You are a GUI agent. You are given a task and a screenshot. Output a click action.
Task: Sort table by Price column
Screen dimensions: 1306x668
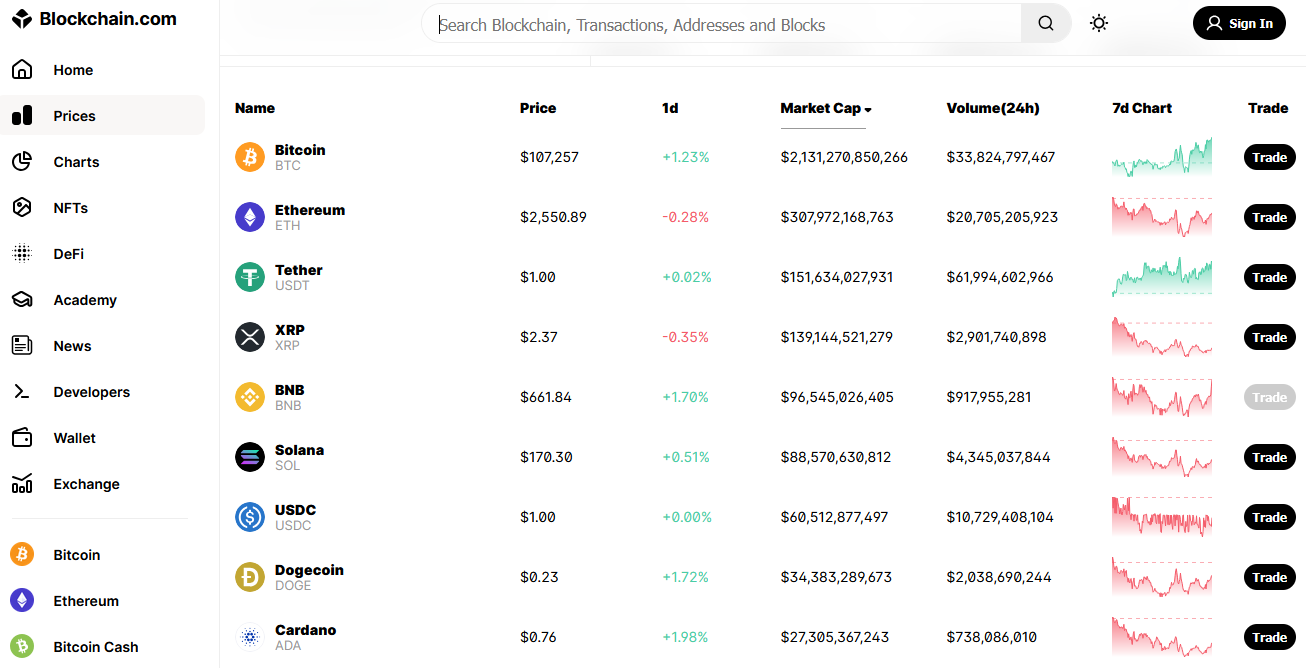click(x=538, y=108)
